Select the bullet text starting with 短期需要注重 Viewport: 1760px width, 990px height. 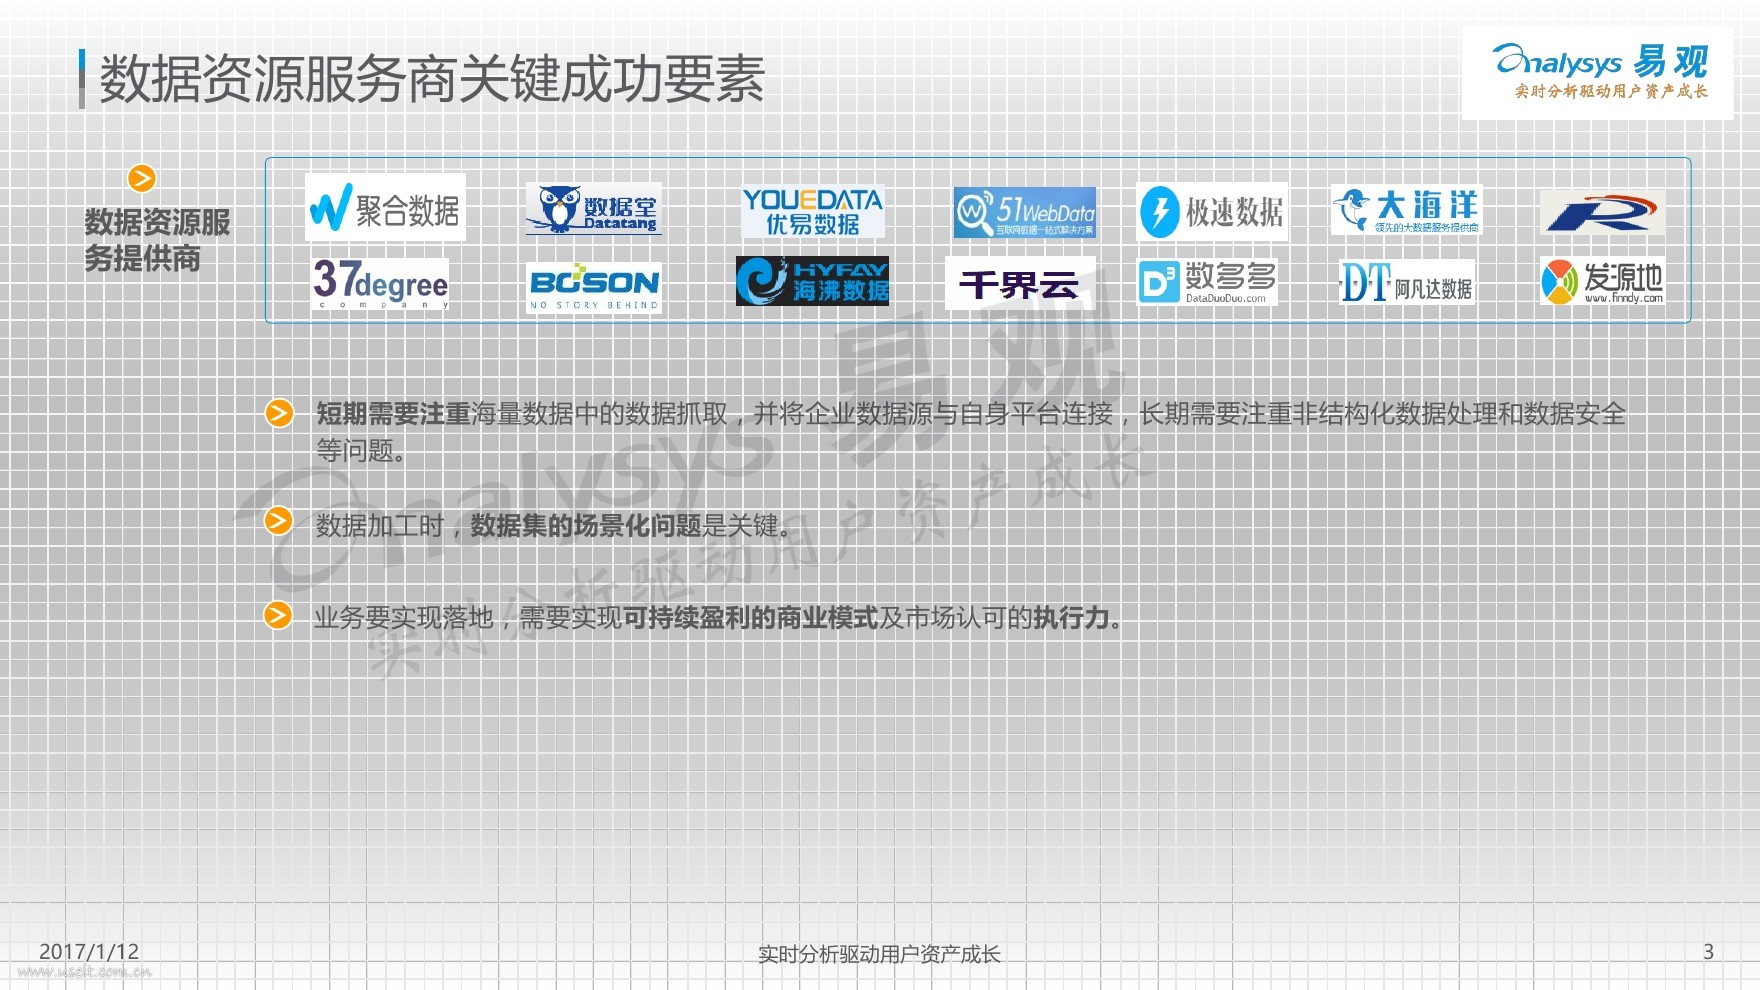[971, 431]
